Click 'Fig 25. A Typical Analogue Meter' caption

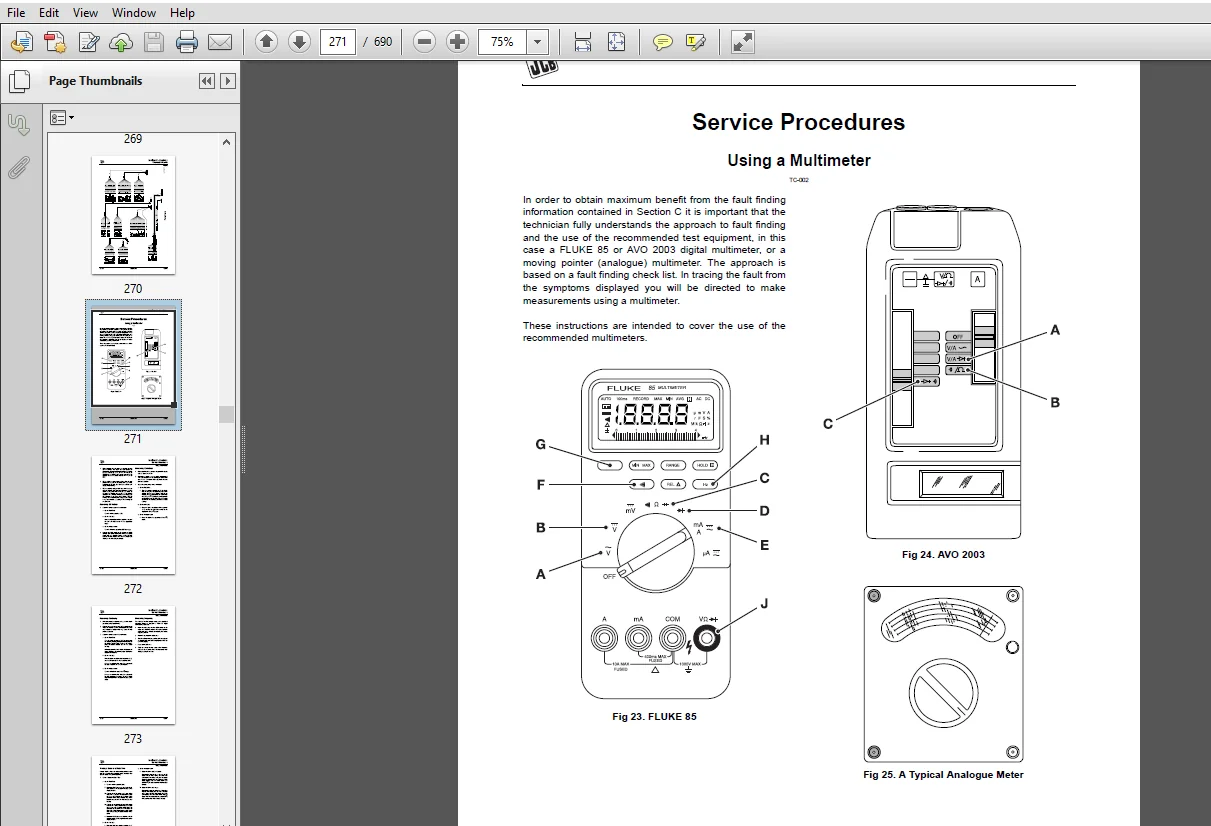tap(943, 775)
